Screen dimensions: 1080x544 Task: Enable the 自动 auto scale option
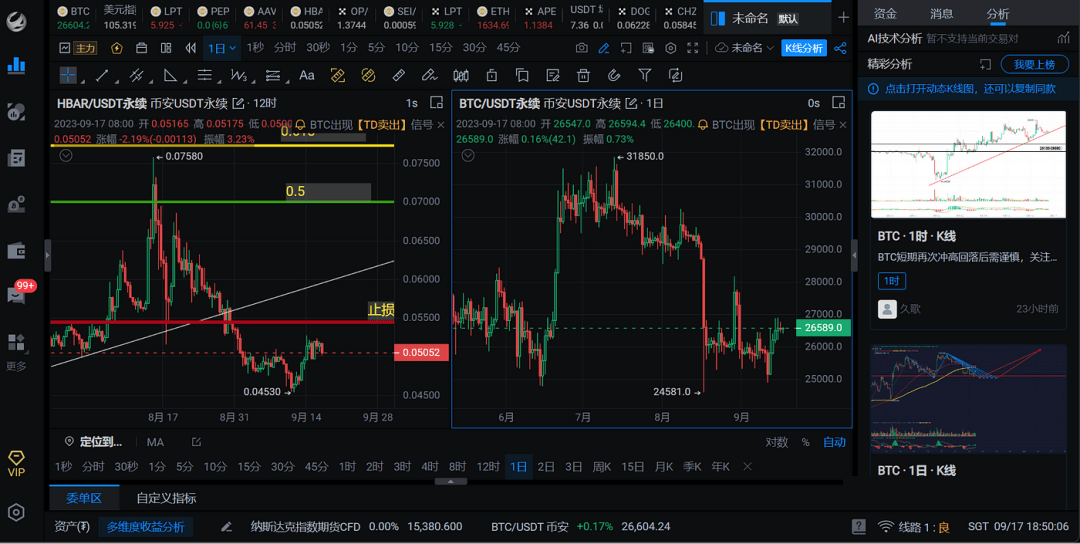(x=834, y=442)
